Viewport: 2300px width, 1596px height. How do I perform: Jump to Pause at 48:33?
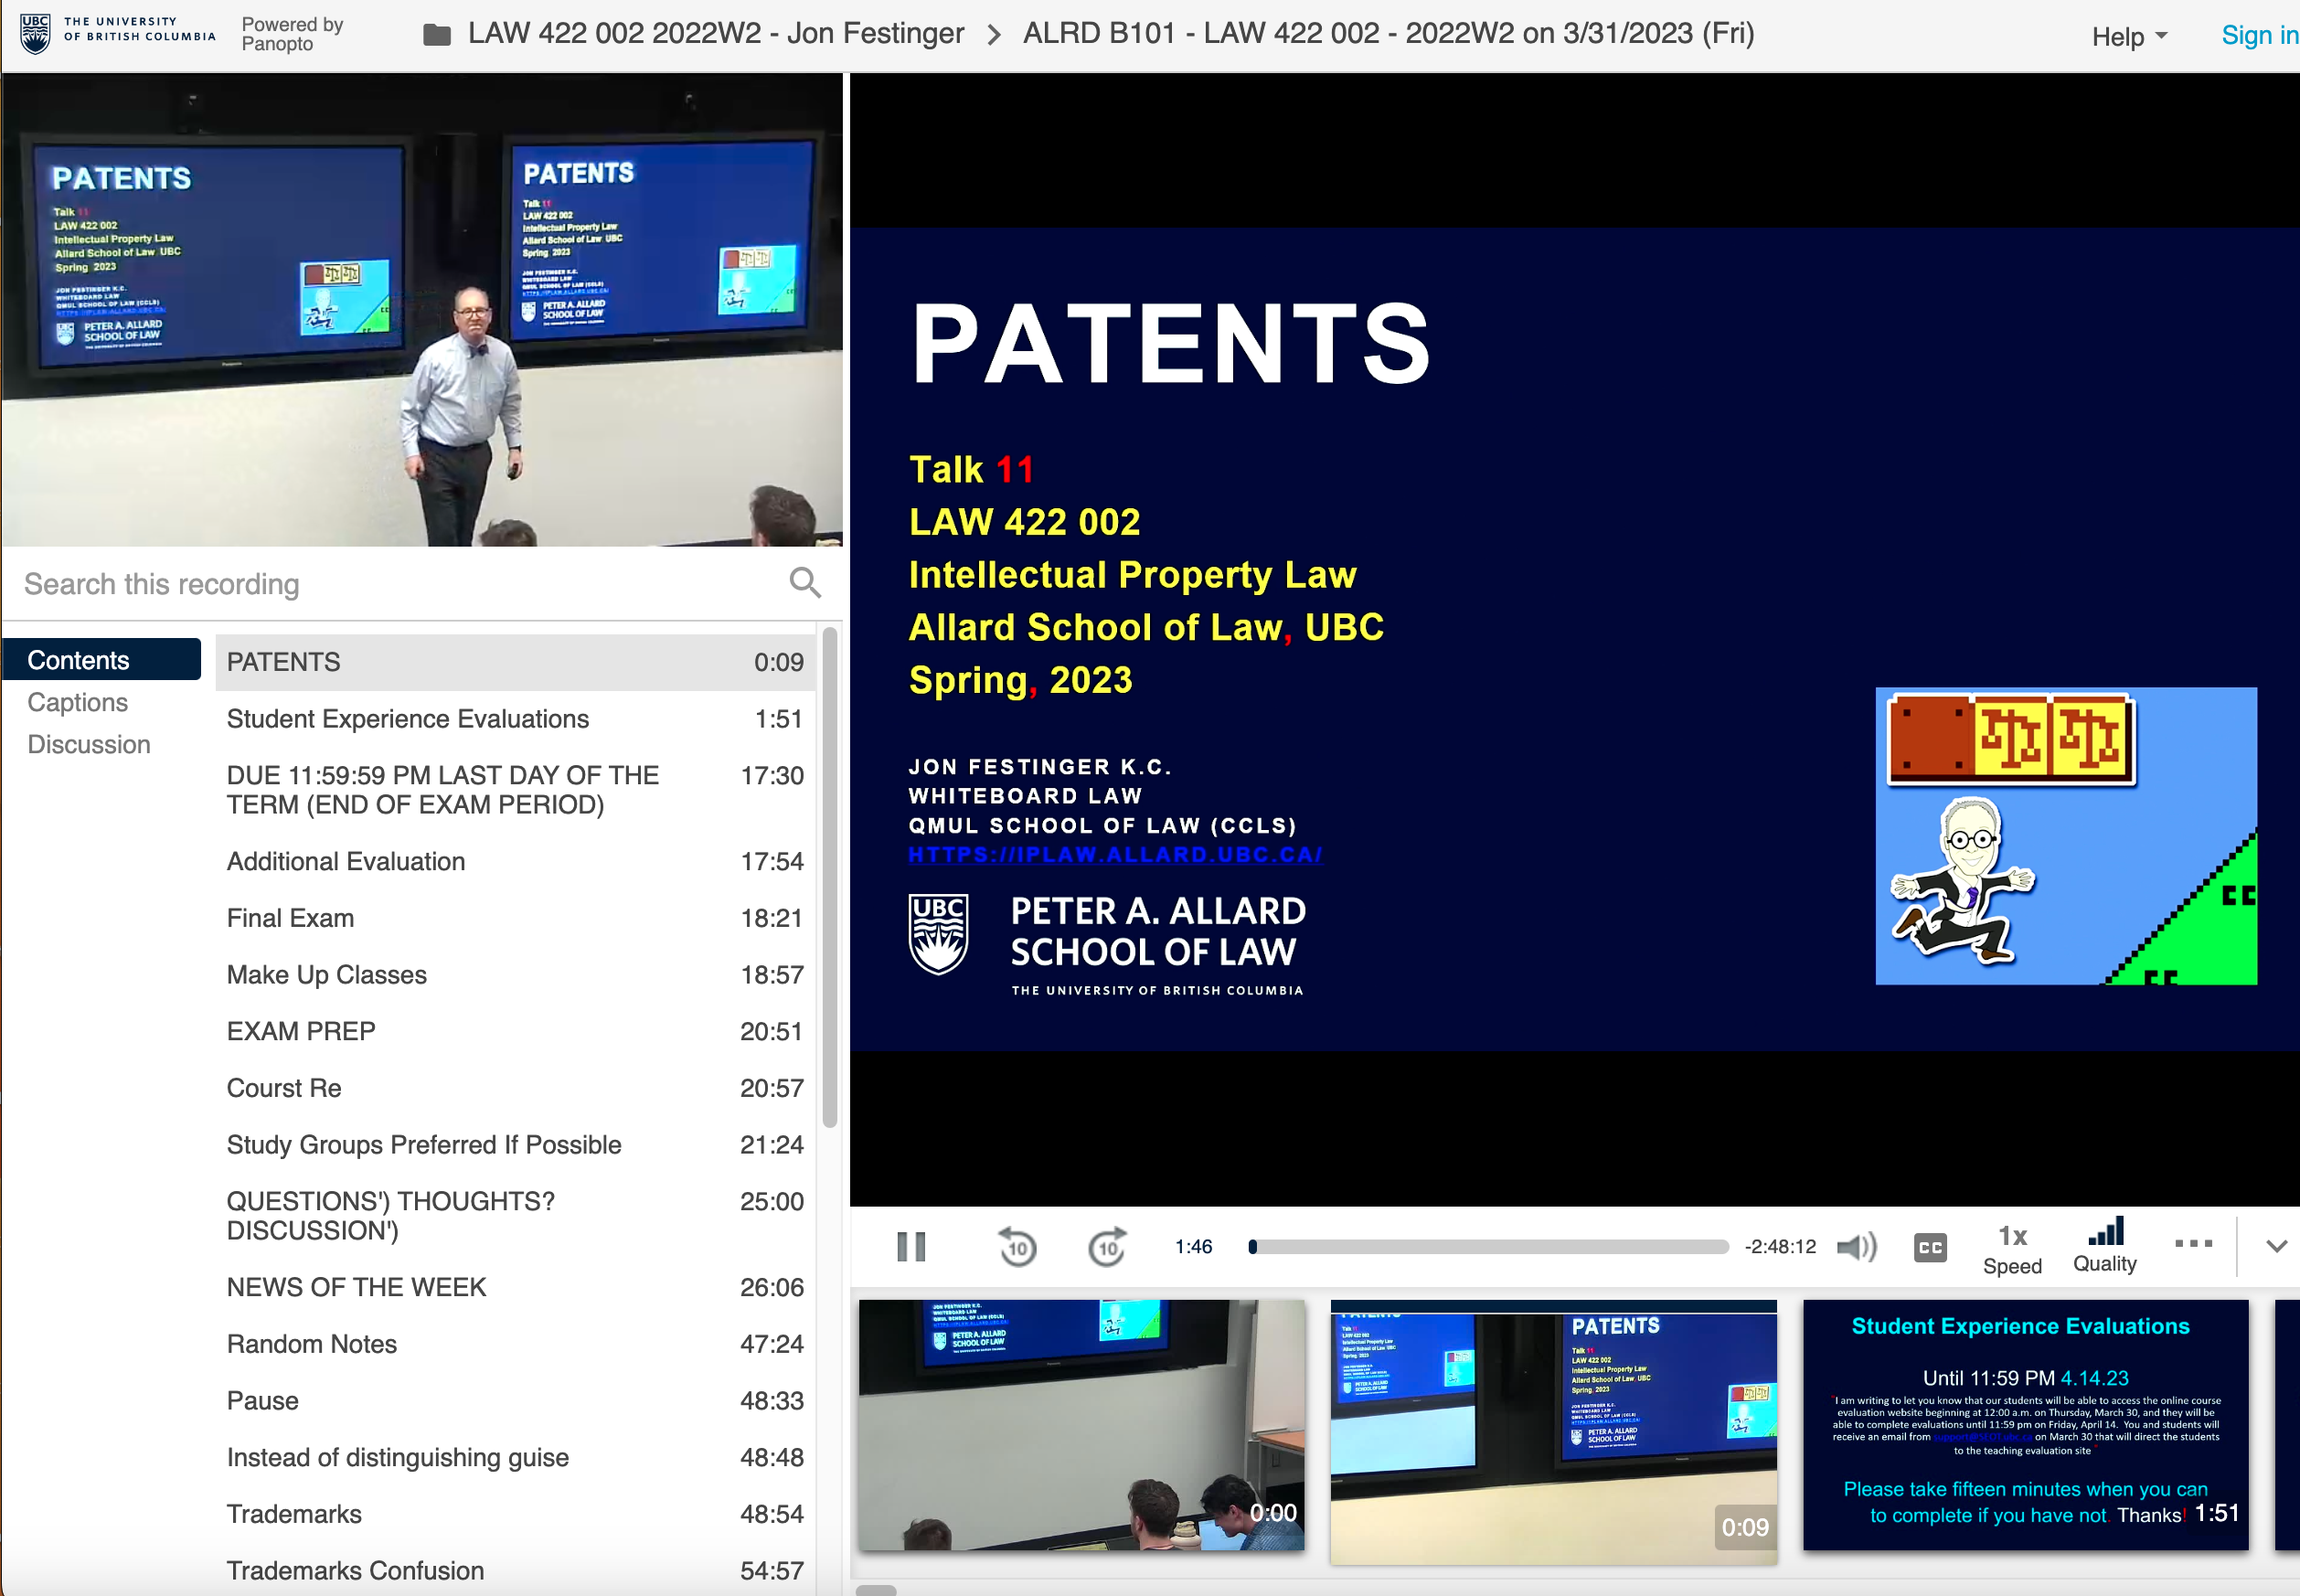(515, 1401)
